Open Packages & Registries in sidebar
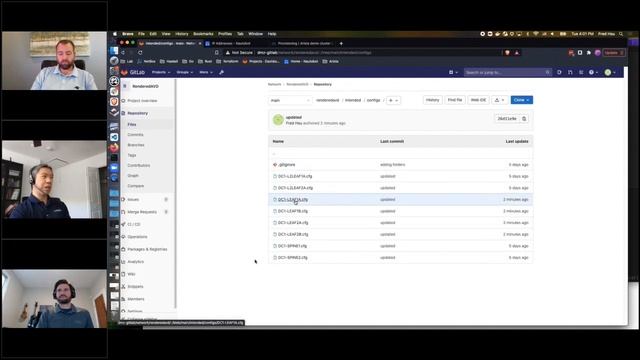The width and height of the screenshot is (640, 360). (147, 249)
